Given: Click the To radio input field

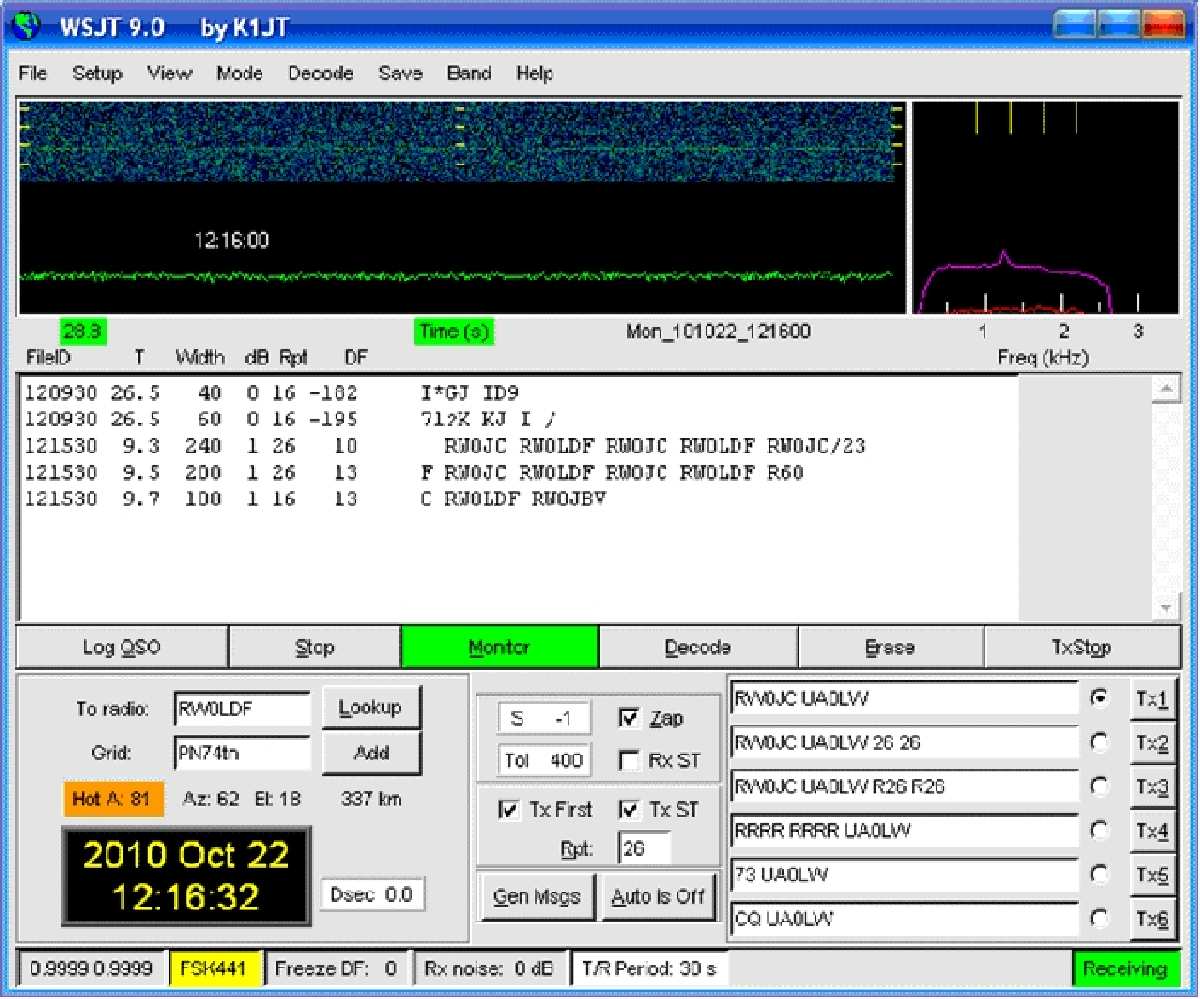Looking at the screenshot, I should (242, 709).
